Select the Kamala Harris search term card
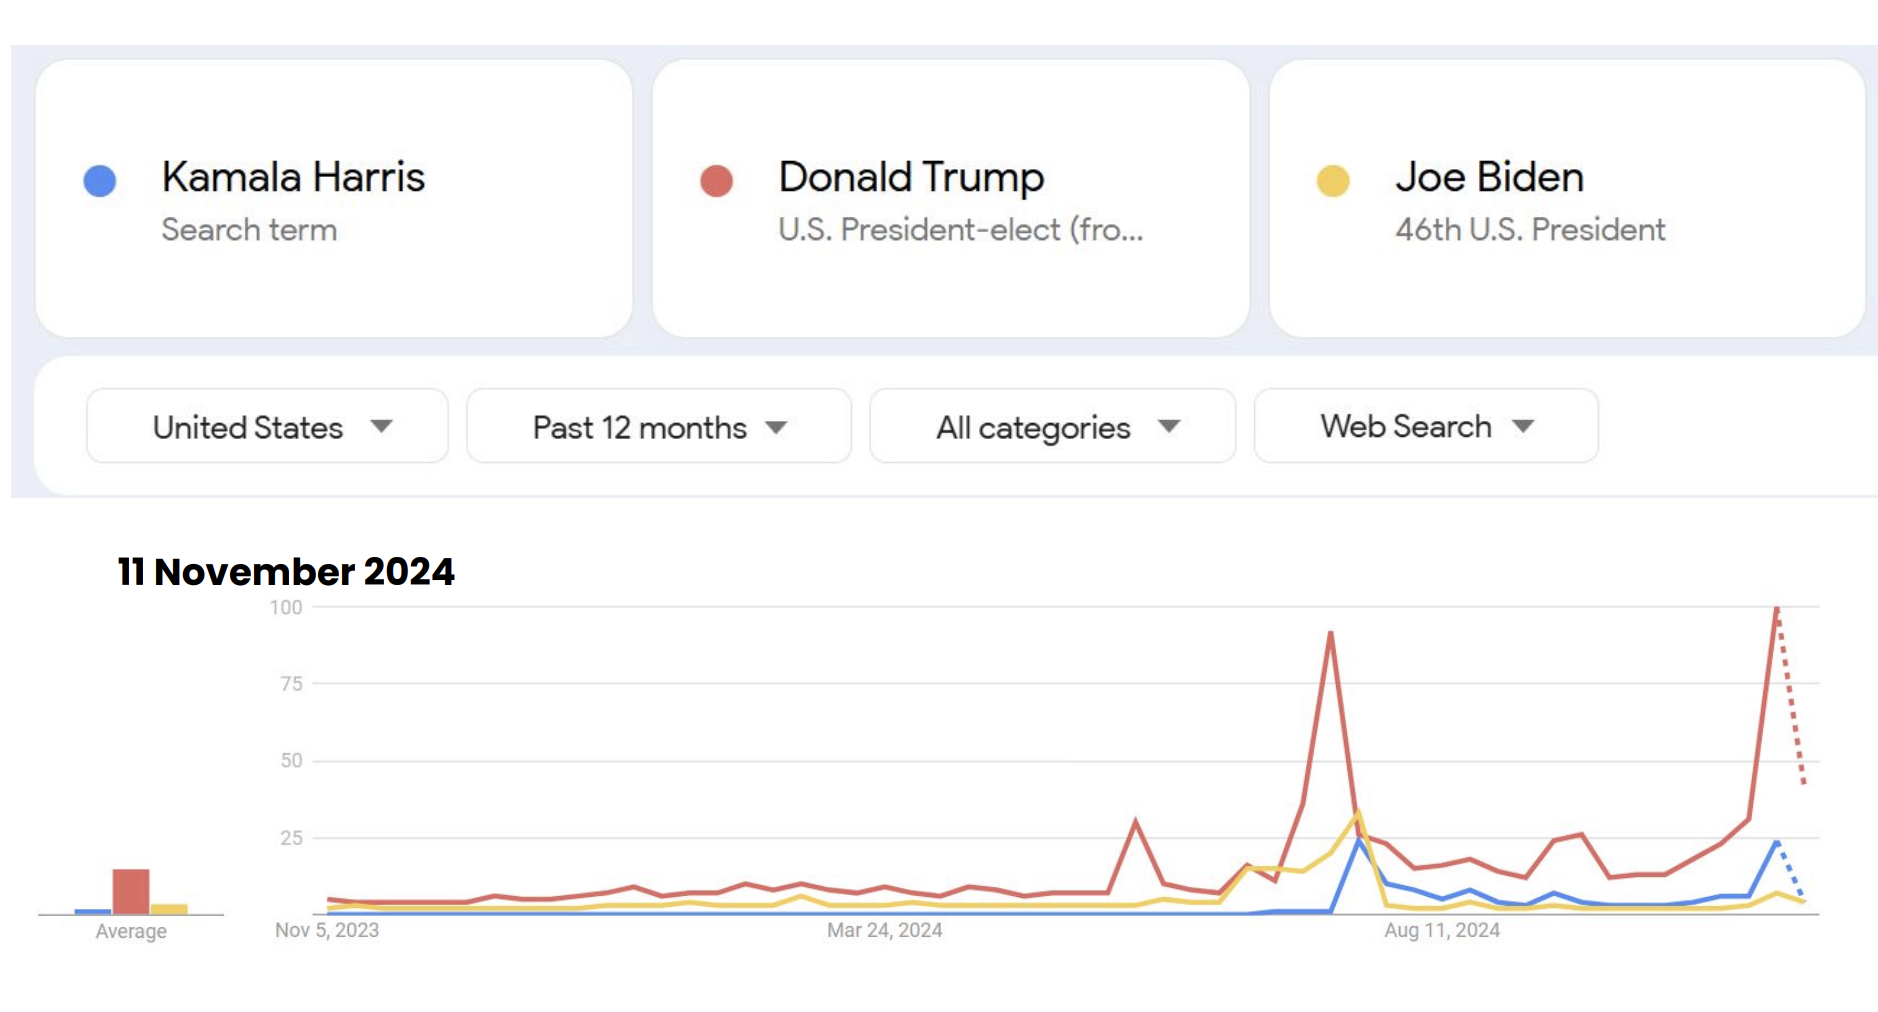Viewport: 1878px width, 1012px height. pyautogui.click(x=334, y=198)
